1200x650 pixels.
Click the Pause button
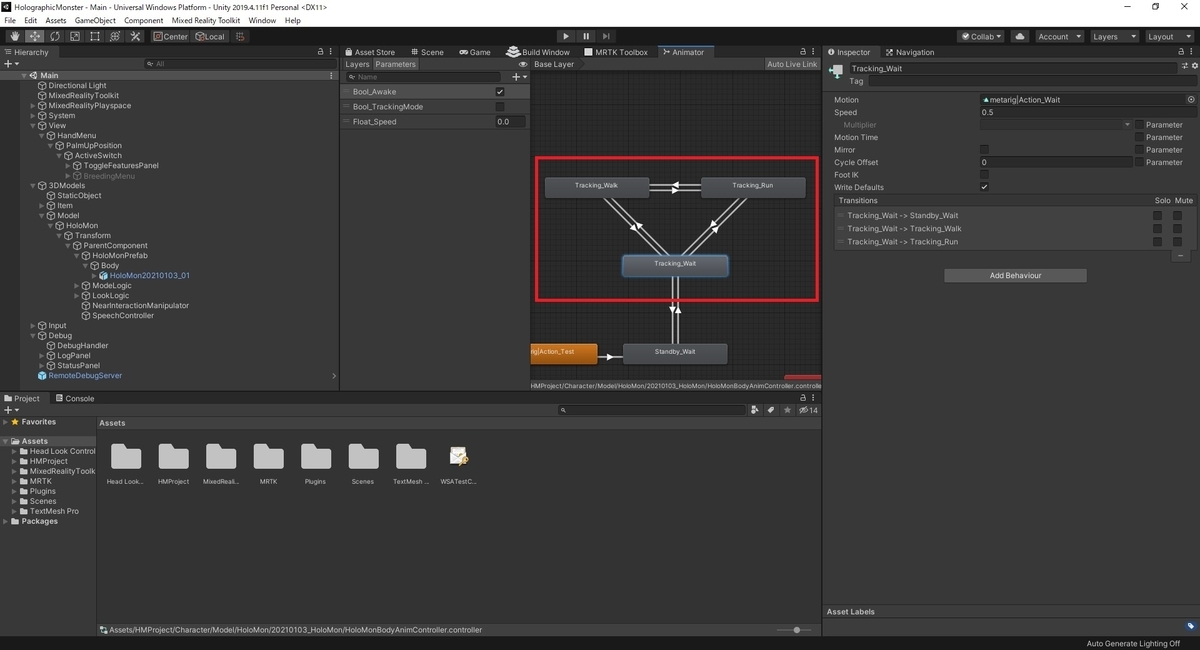tap(586, 36)
